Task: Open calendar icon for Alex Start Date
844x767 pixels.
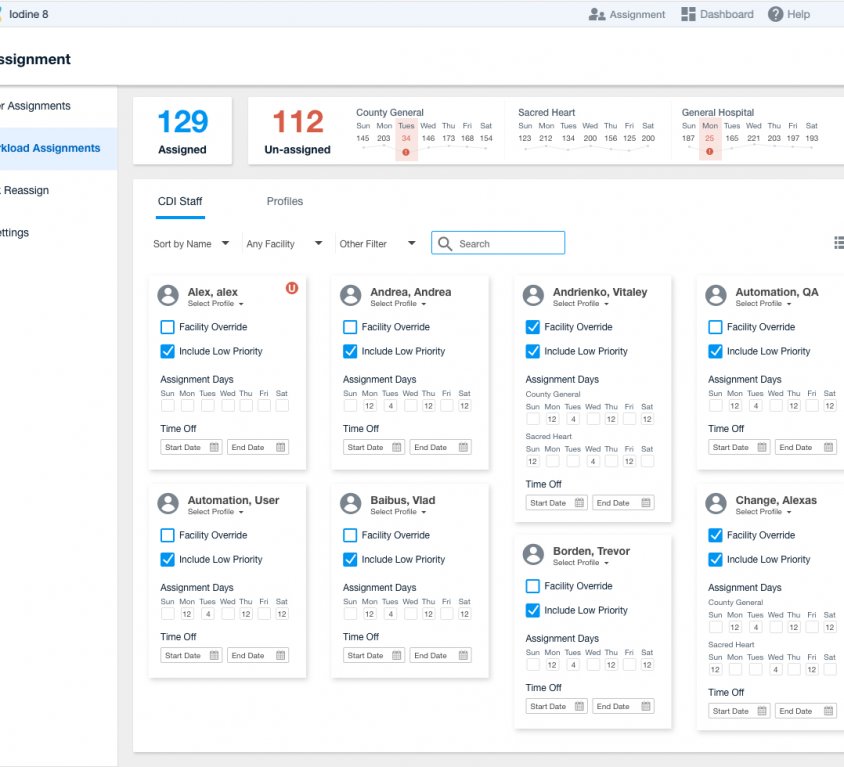Action: [x=215, y=447]
